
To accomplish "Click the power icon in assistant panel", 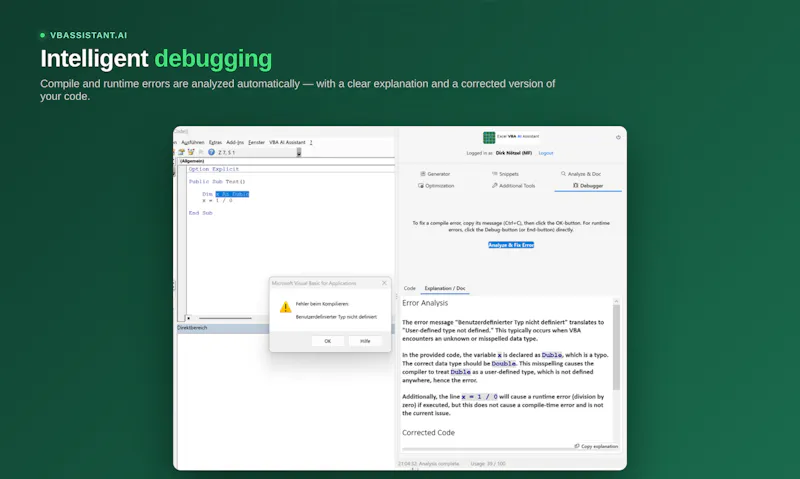I will (618, 137).
